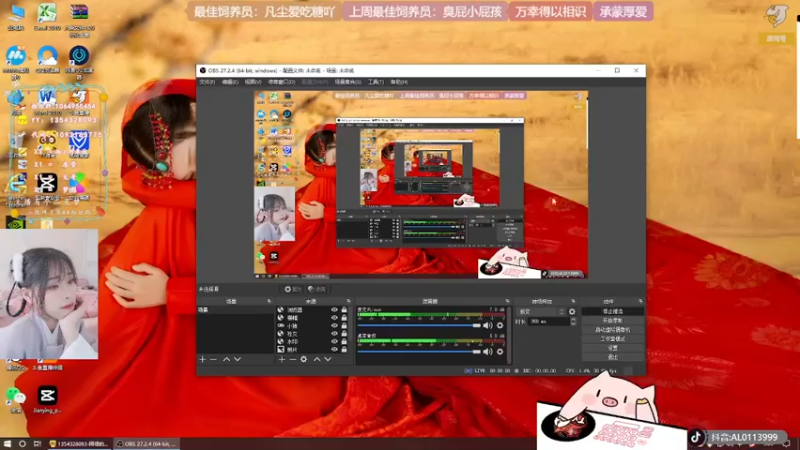This screenshot has height=450, width=800.
Task: Open 停靠窗口(D) menu in OBS
Action: pyautogui.click(x=282, y=82)
